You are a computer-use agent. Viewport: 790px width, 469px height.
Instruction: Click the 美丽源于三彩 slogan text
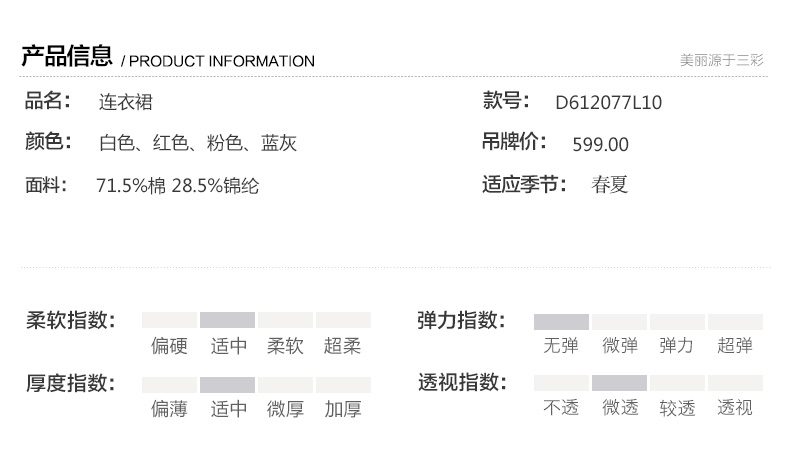point(722,60)
